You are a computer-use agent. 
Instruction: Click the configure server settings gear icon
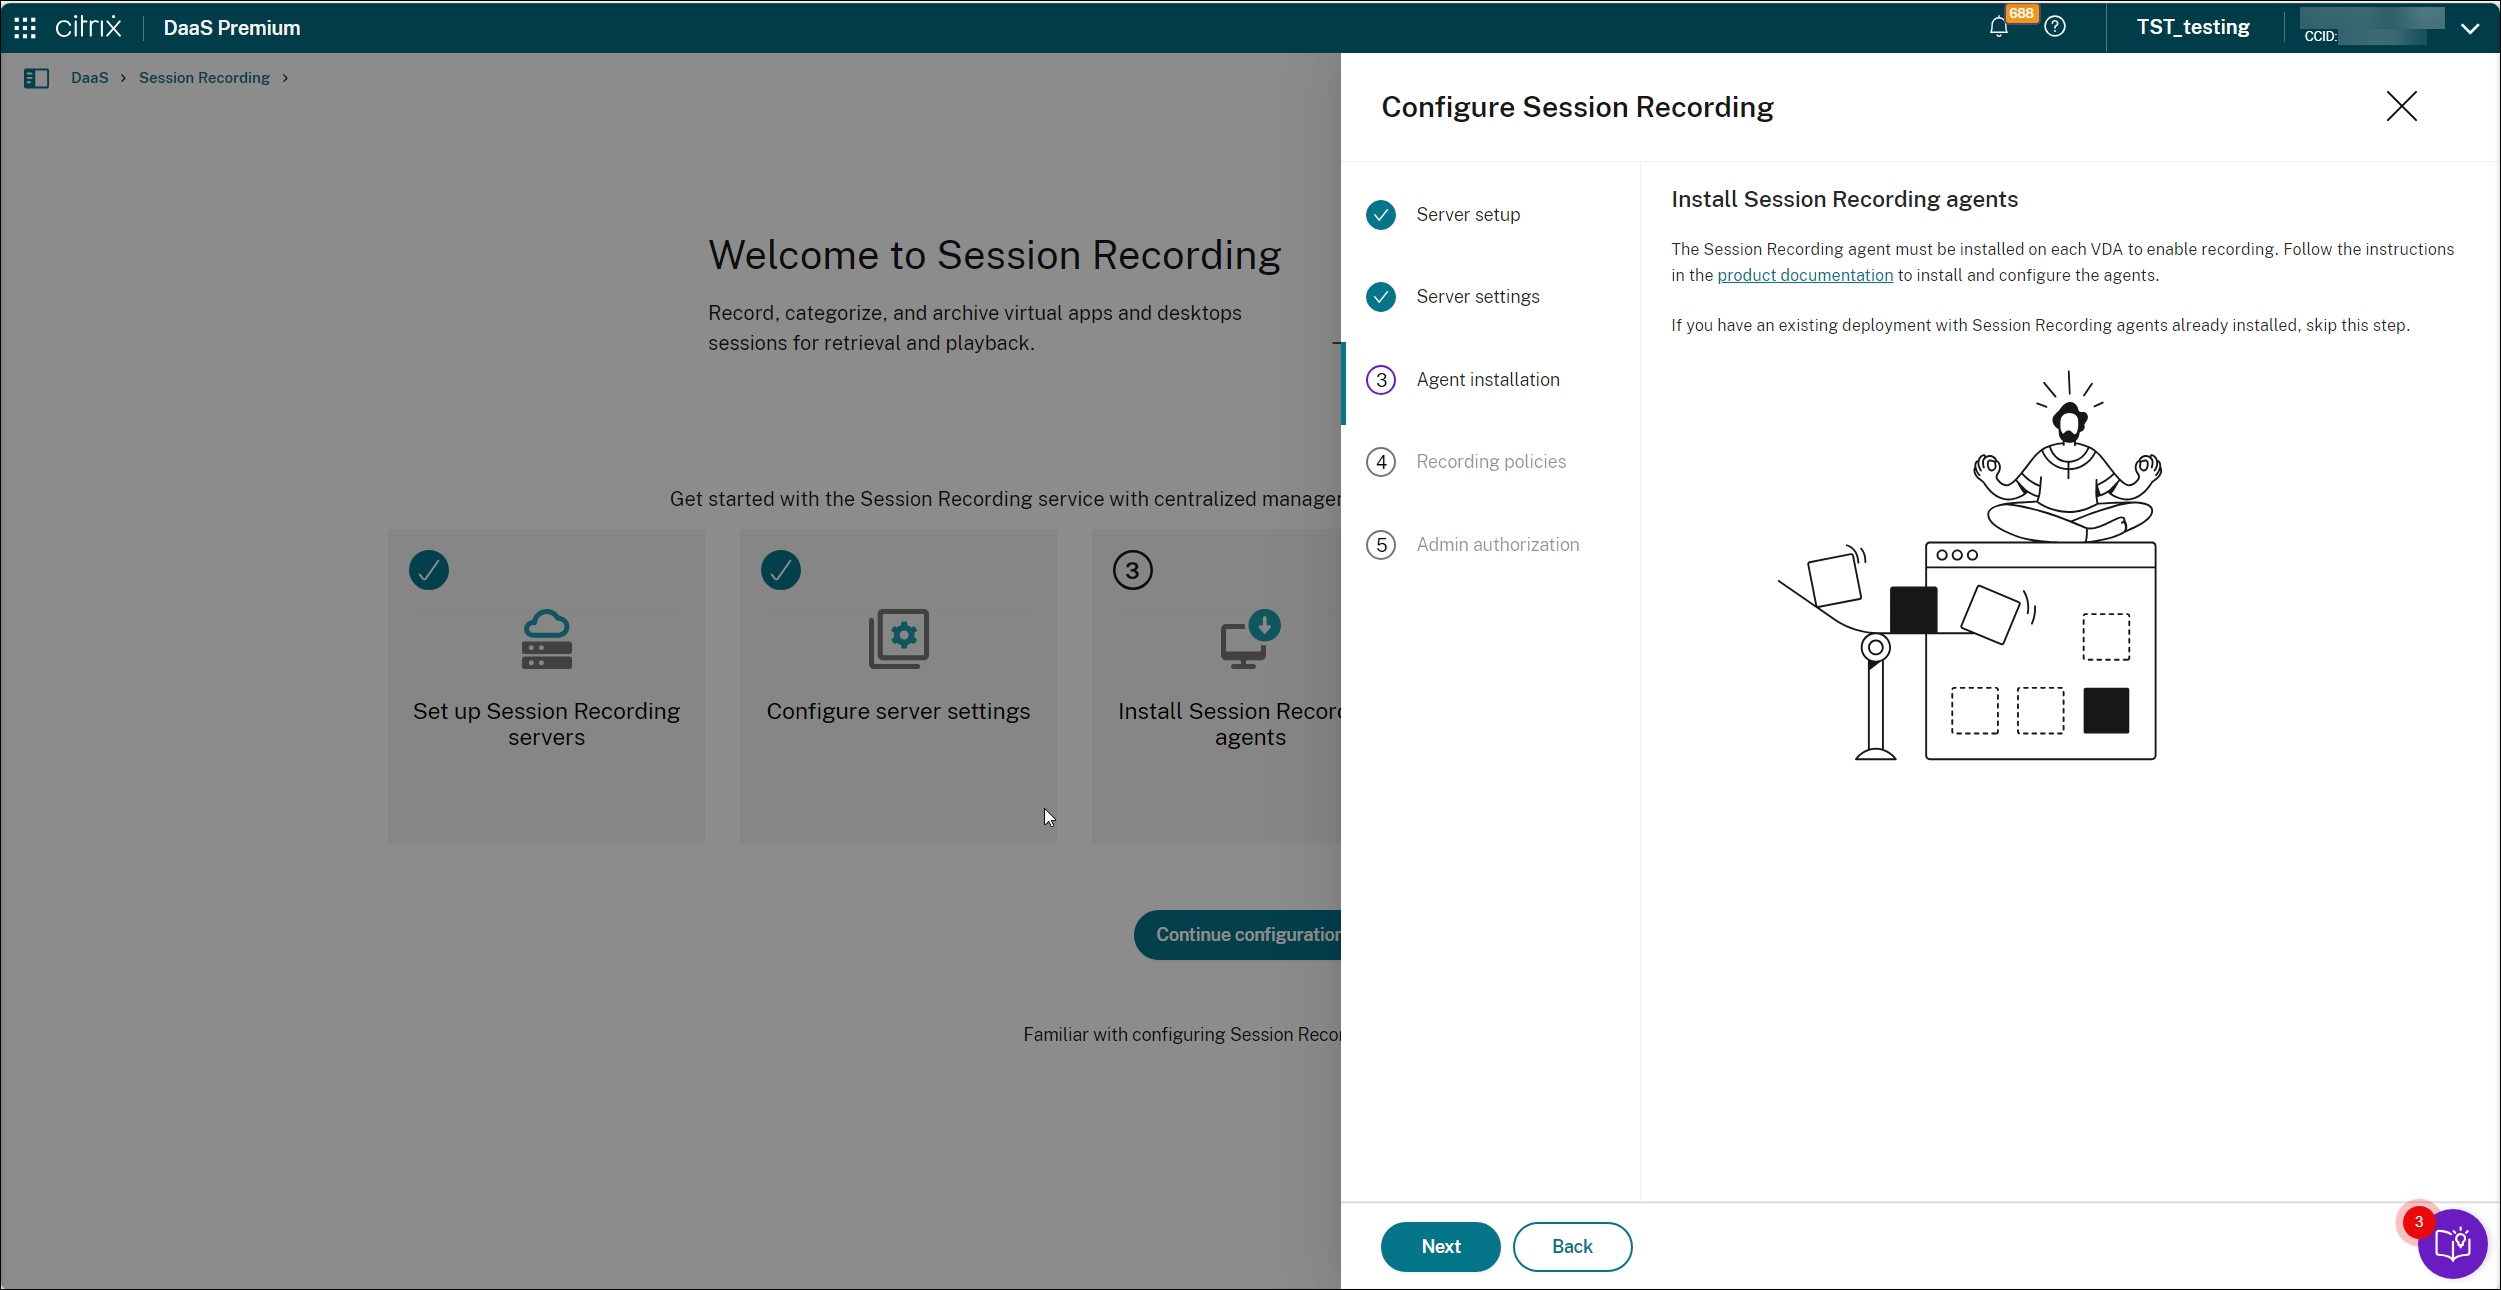(898, 639)
